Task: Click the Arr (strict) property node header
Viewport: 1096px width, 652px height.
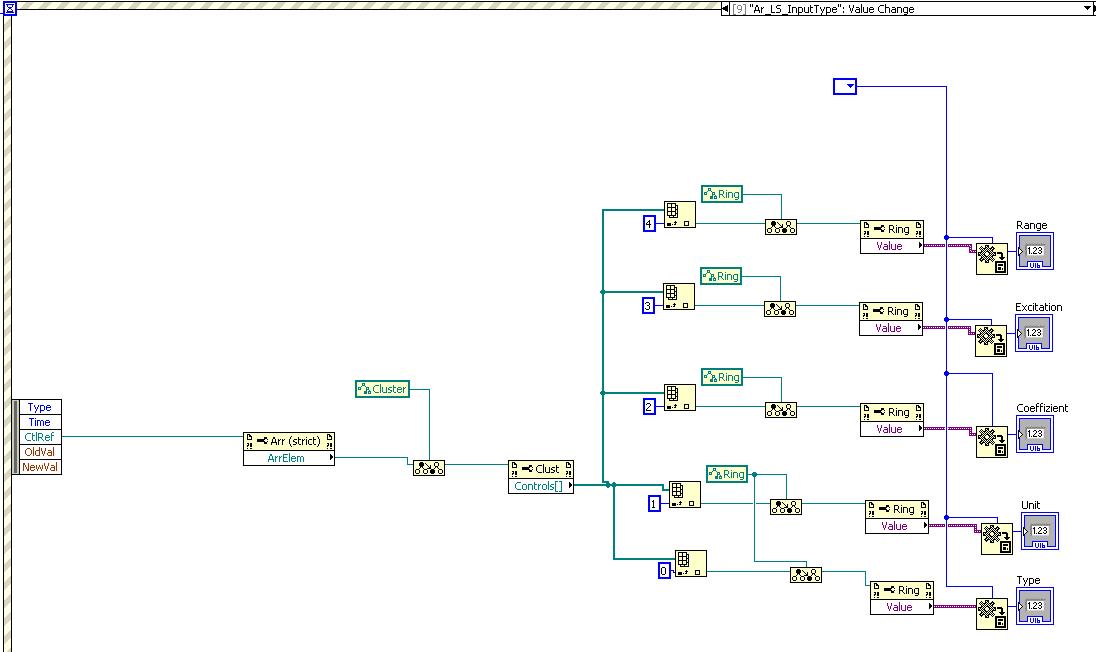Action: pos(289,442)
